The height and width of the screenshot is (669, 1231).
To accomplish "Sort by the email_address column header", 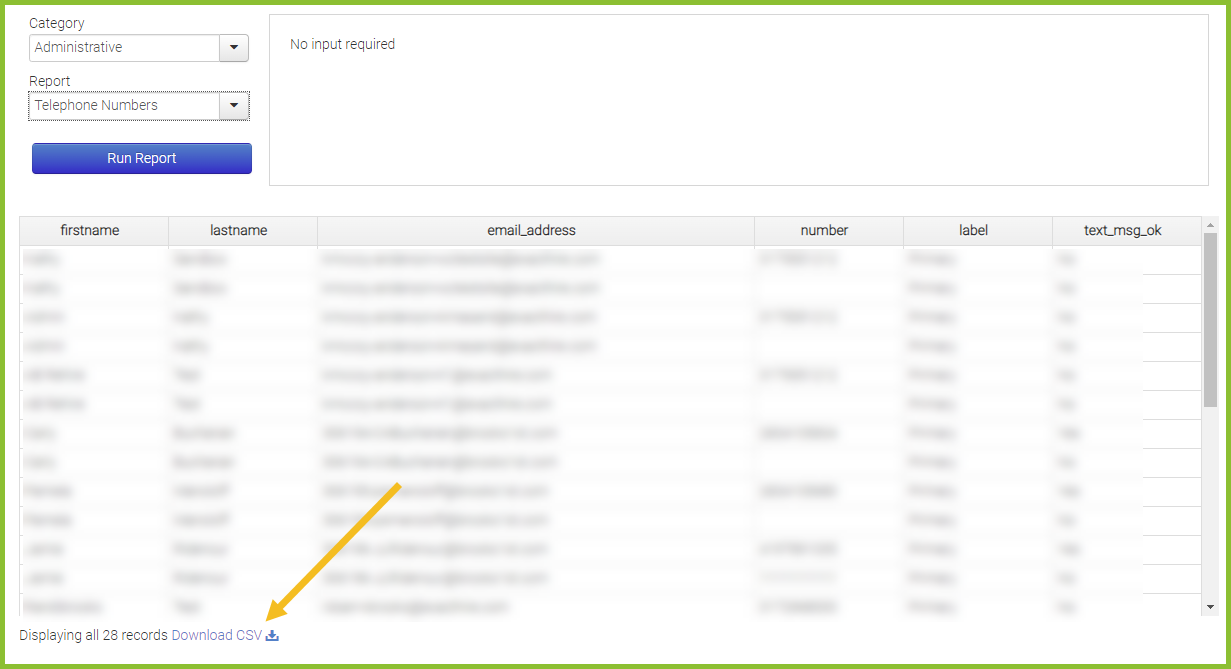I will tap(536, 231).
